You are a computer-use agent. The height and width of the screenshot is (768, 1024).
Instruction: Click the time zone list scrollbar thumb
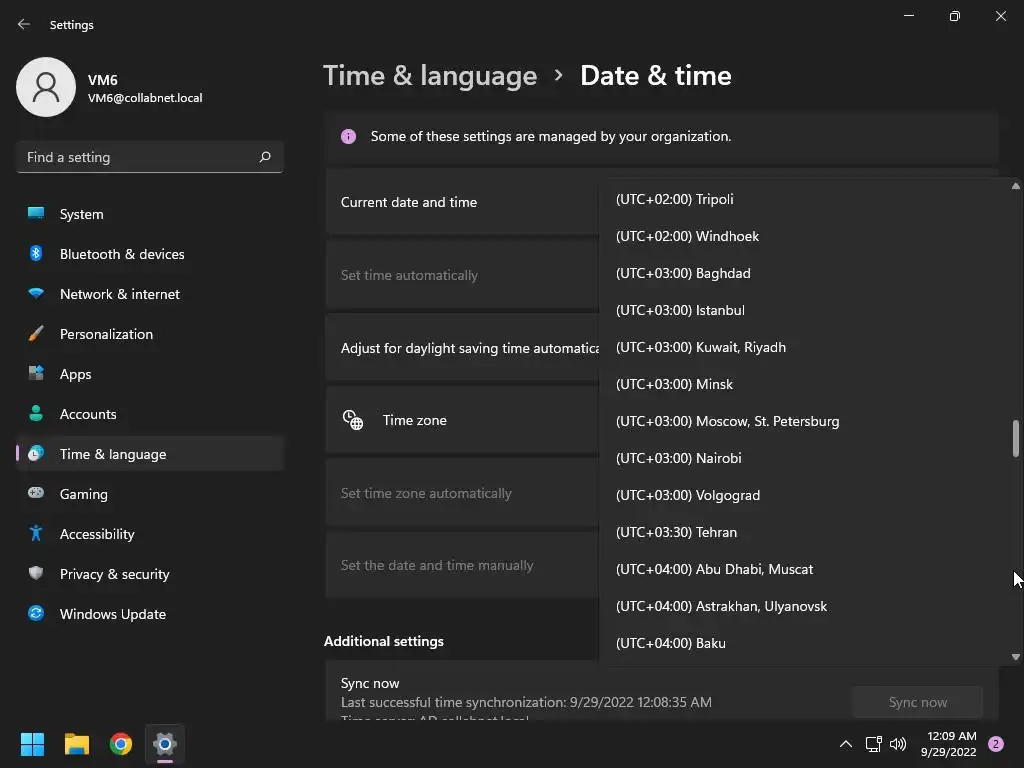[x=1016, y=439]
